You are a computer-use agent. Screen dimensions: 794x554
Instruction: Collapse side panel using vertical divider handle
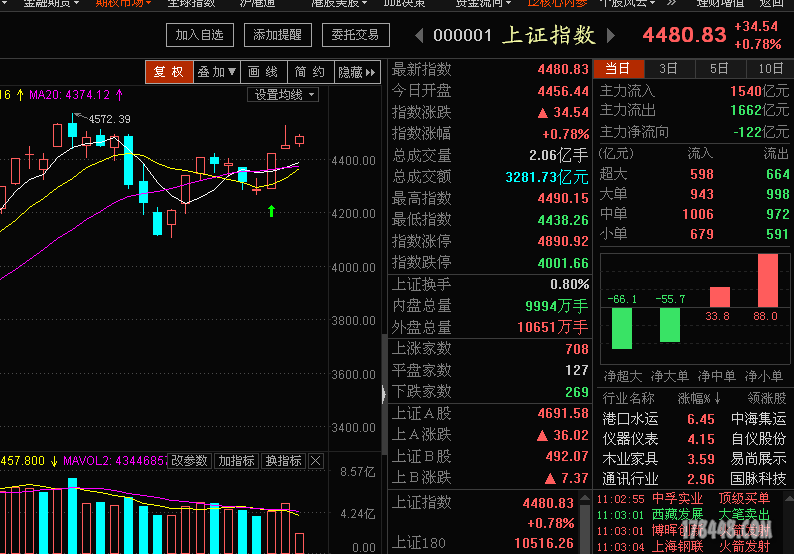(383, 393)
